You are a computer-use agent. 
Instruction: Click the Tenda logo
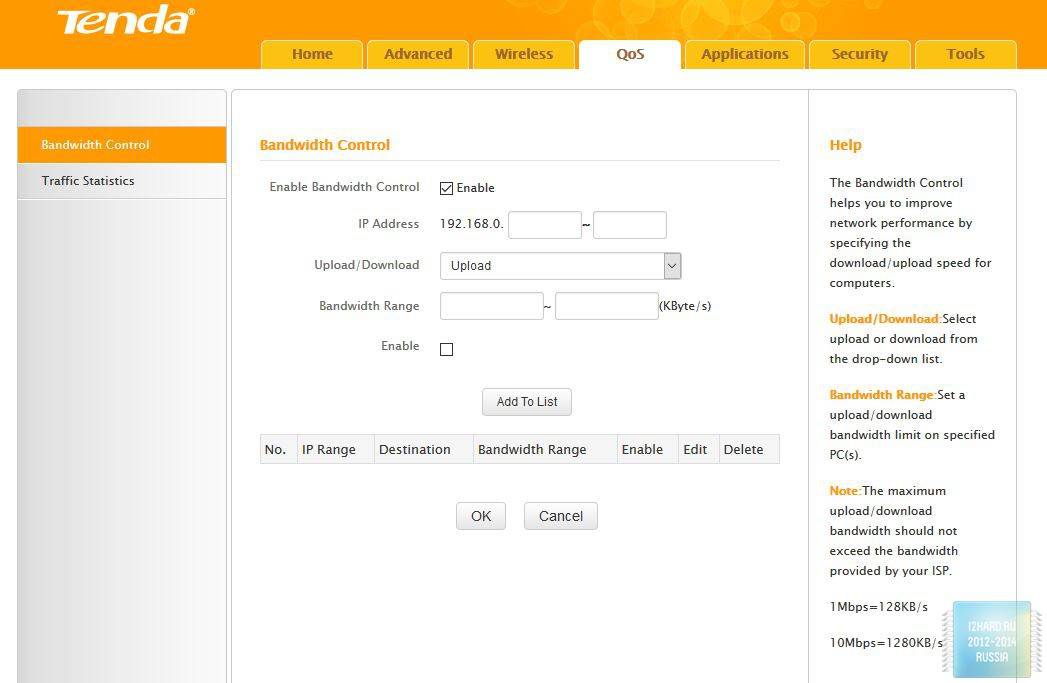coord(125,21)
